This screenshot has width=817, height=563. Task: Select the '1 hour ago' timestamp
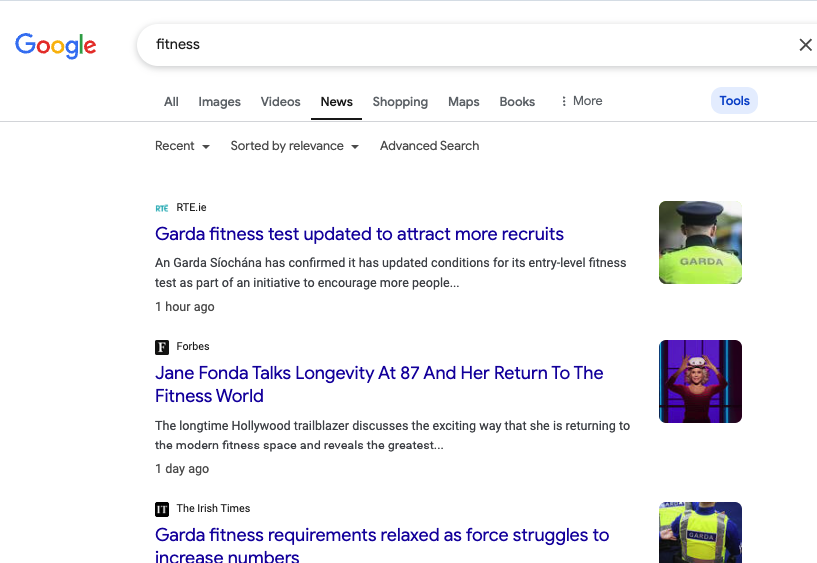184,307
